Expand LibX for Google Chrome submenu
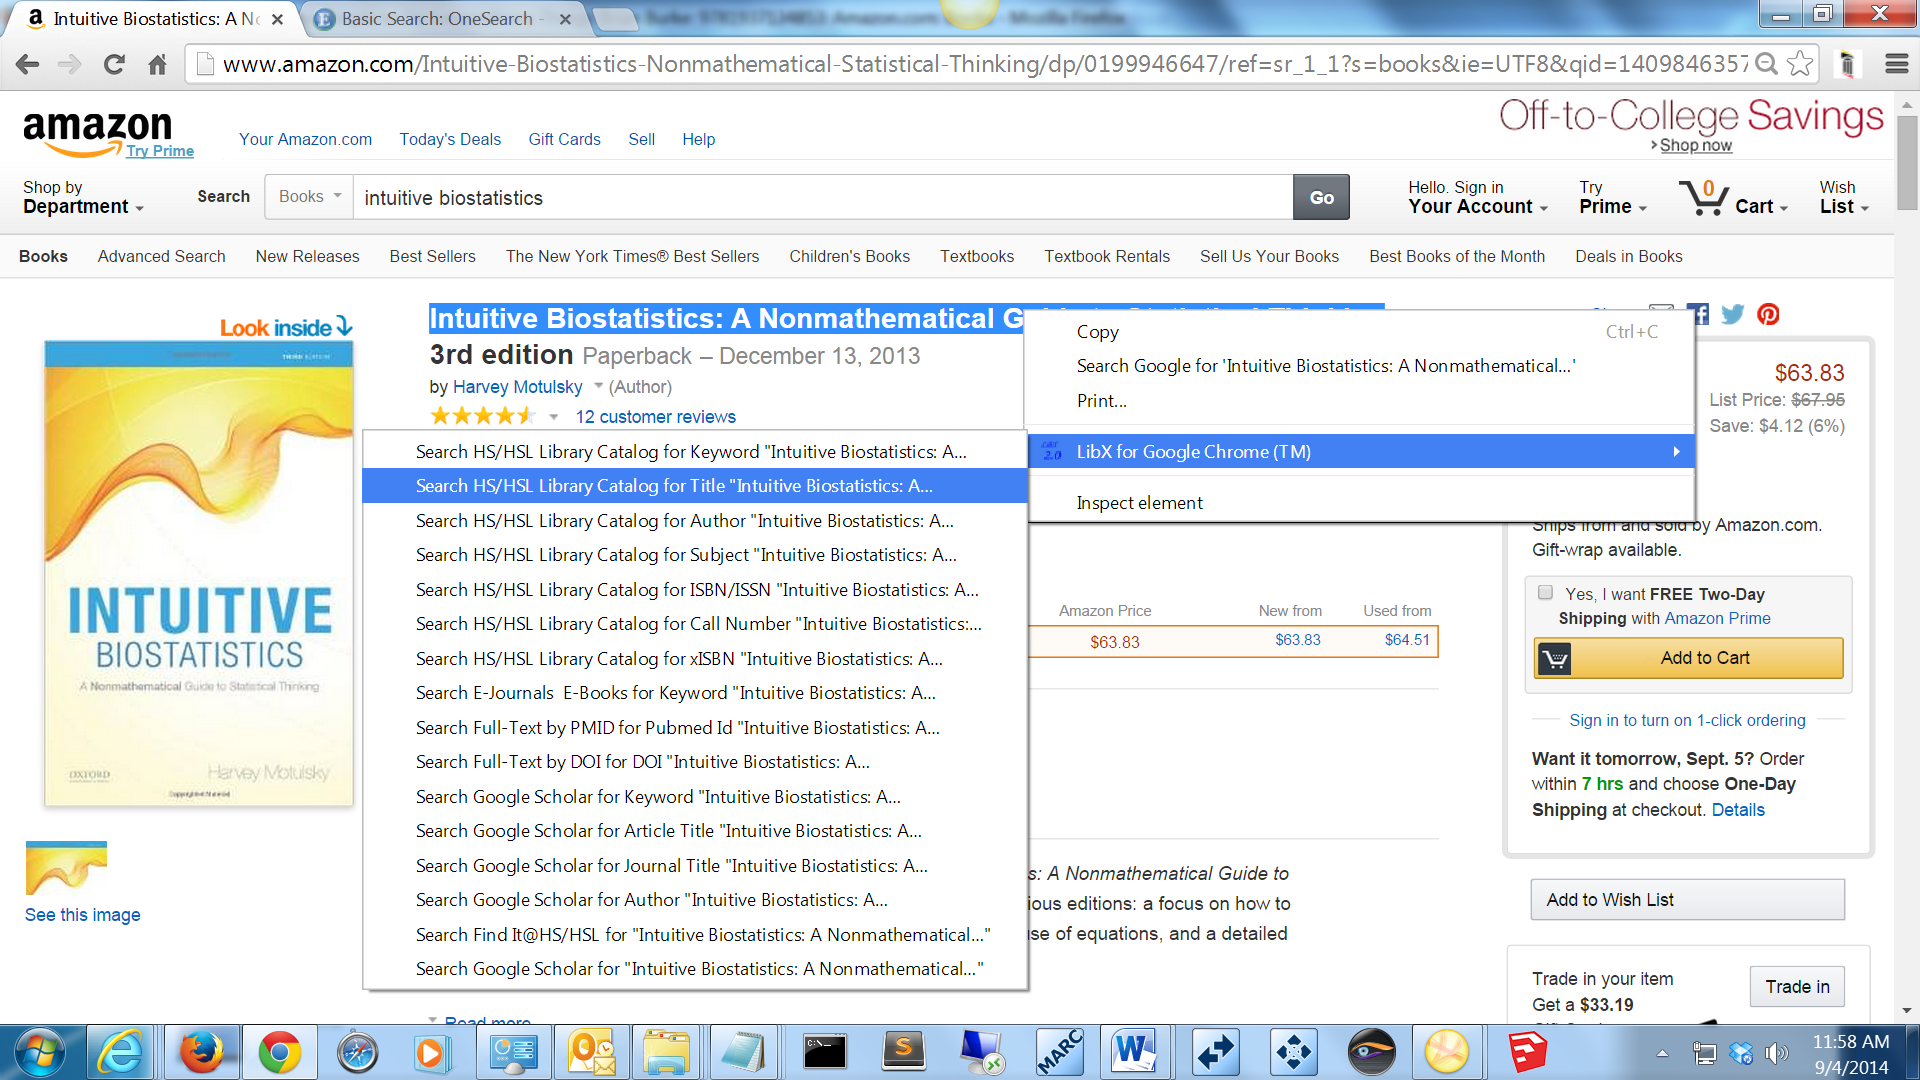Screen dimensions: 1920x1080 1361,451
